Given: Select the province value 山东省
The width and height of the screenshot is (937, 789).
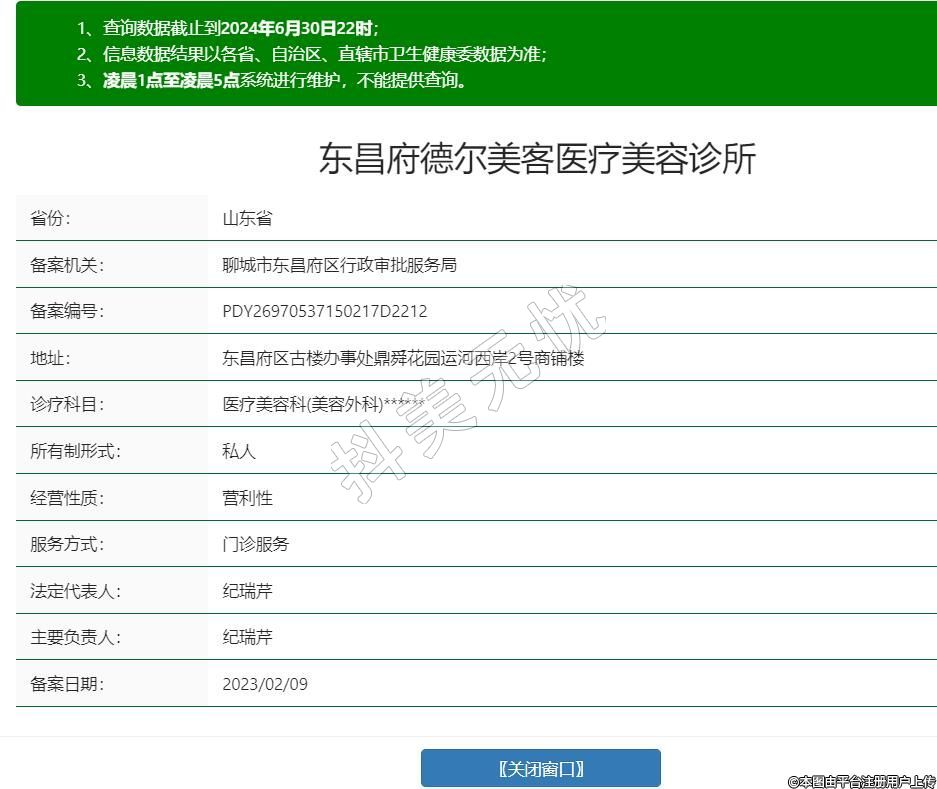Looking at the screenshot, I should [247, 218].
